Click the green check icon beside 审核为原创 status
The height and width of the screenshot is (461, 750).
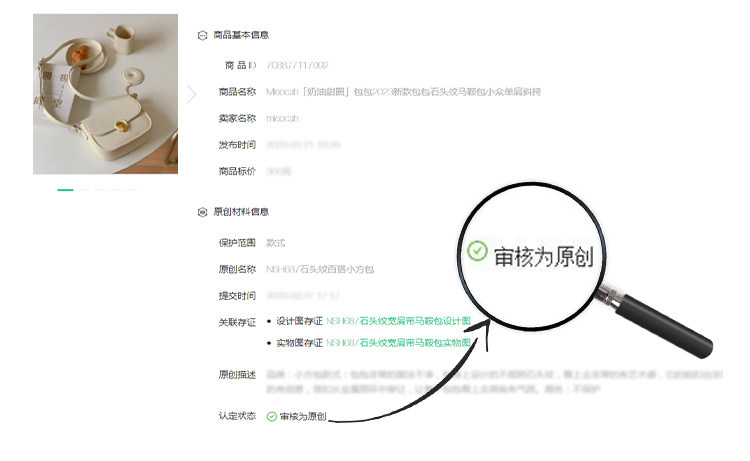coord(272,417)
